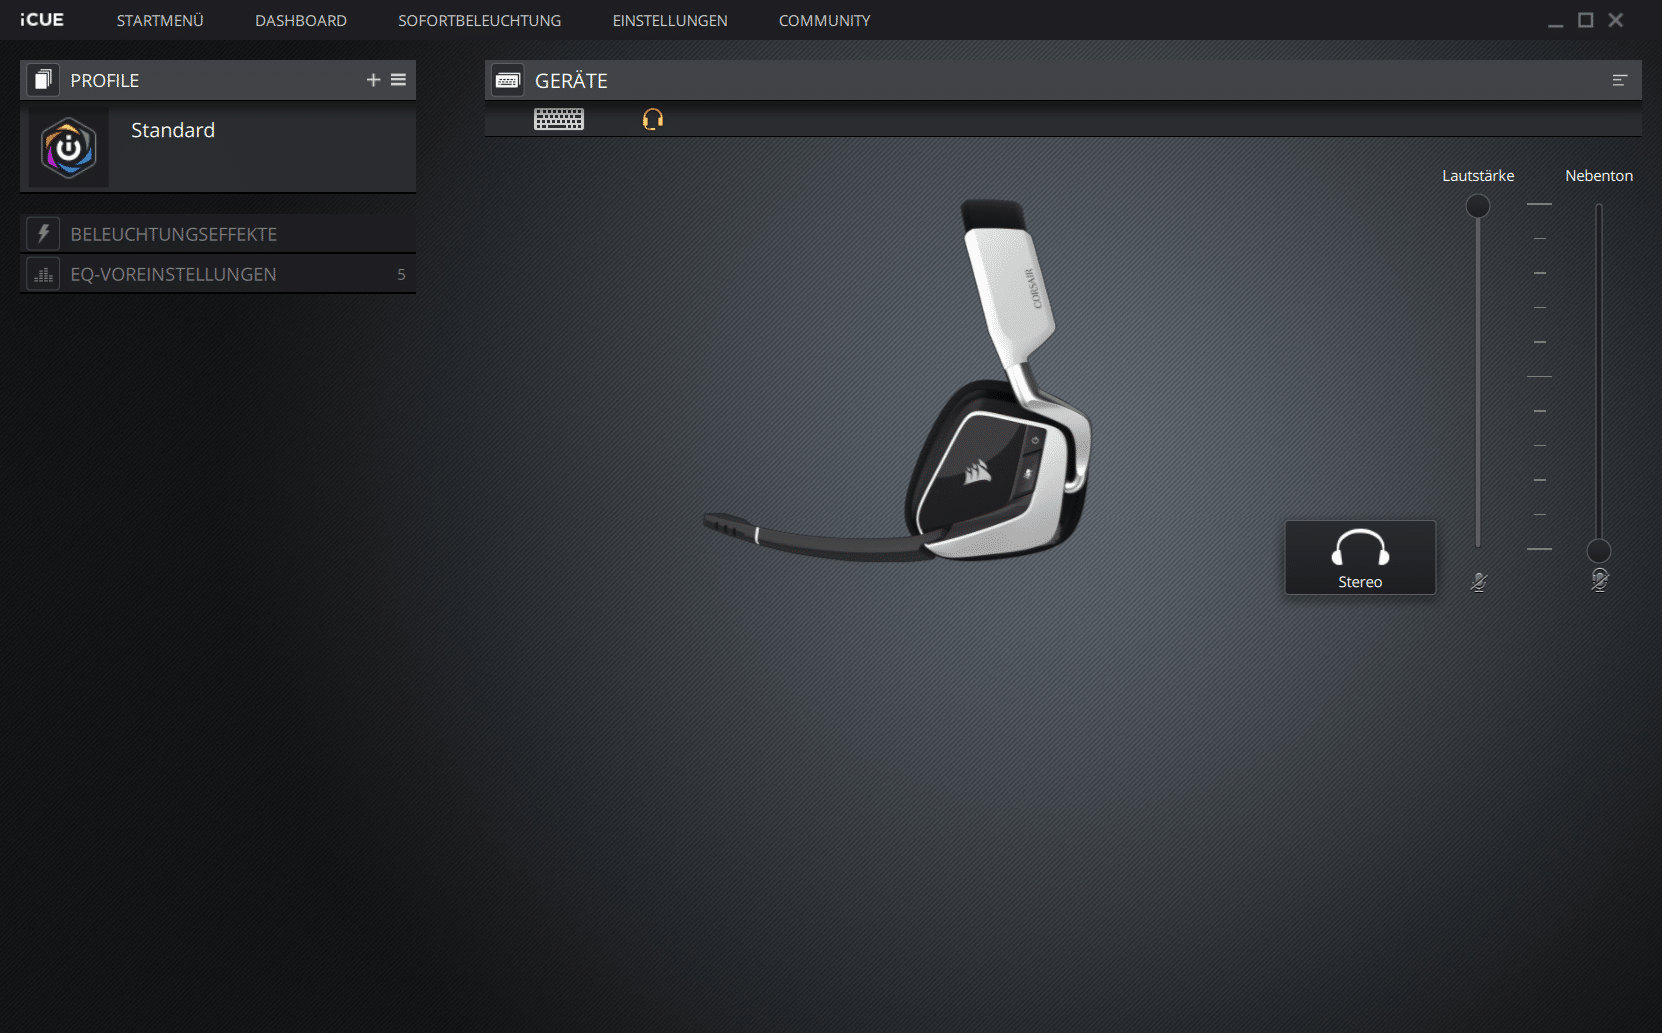Open the Geräte panel sort menu

click(1620, 80)
